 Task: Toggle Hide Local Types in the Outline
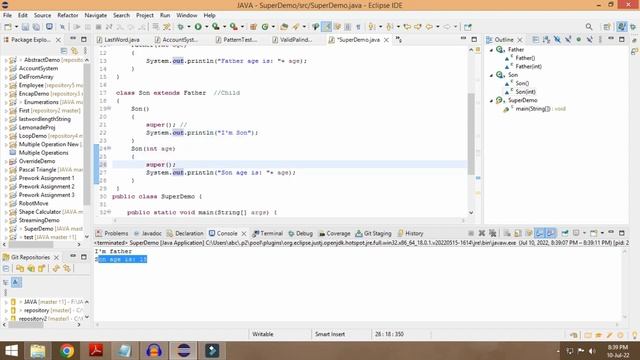pyautogui.click(x=589, y=40)
